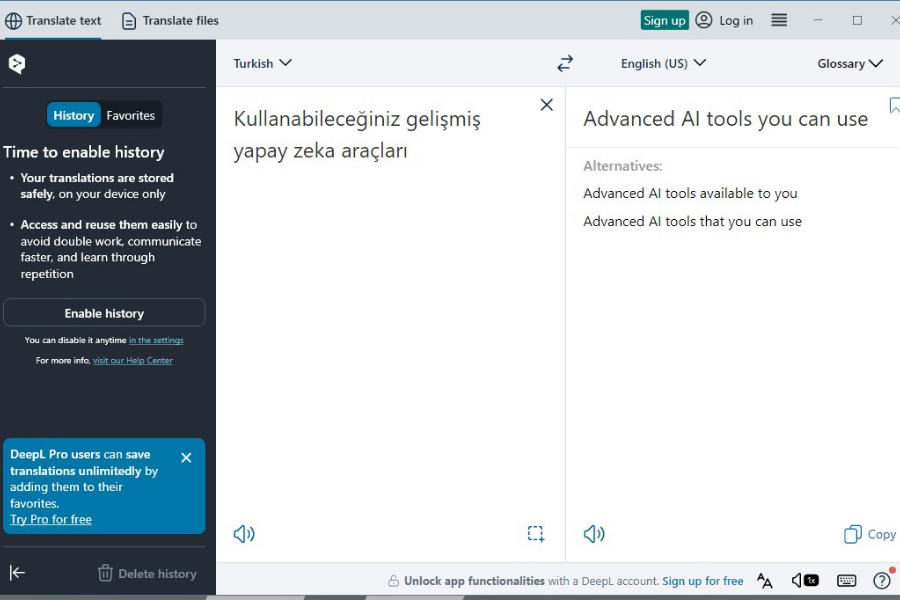Open the font size settings icon
Viewport: 900px width, 600px height.
click(765, 580)
